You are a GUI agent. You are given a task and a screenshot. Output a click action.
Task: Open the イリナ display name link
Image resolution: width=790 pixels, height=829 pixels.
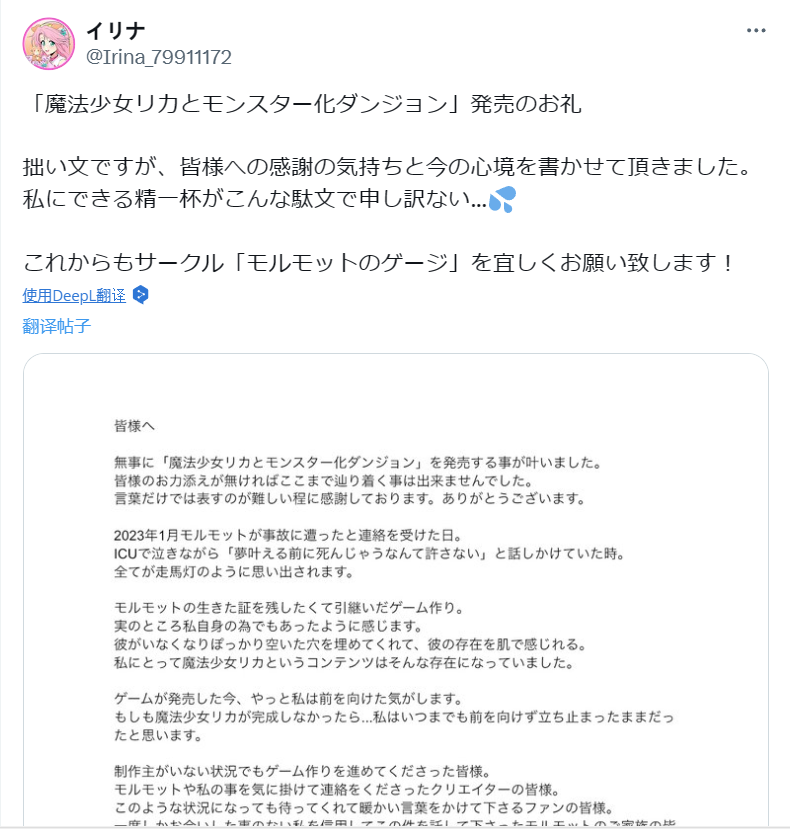(x=116, y=31)
